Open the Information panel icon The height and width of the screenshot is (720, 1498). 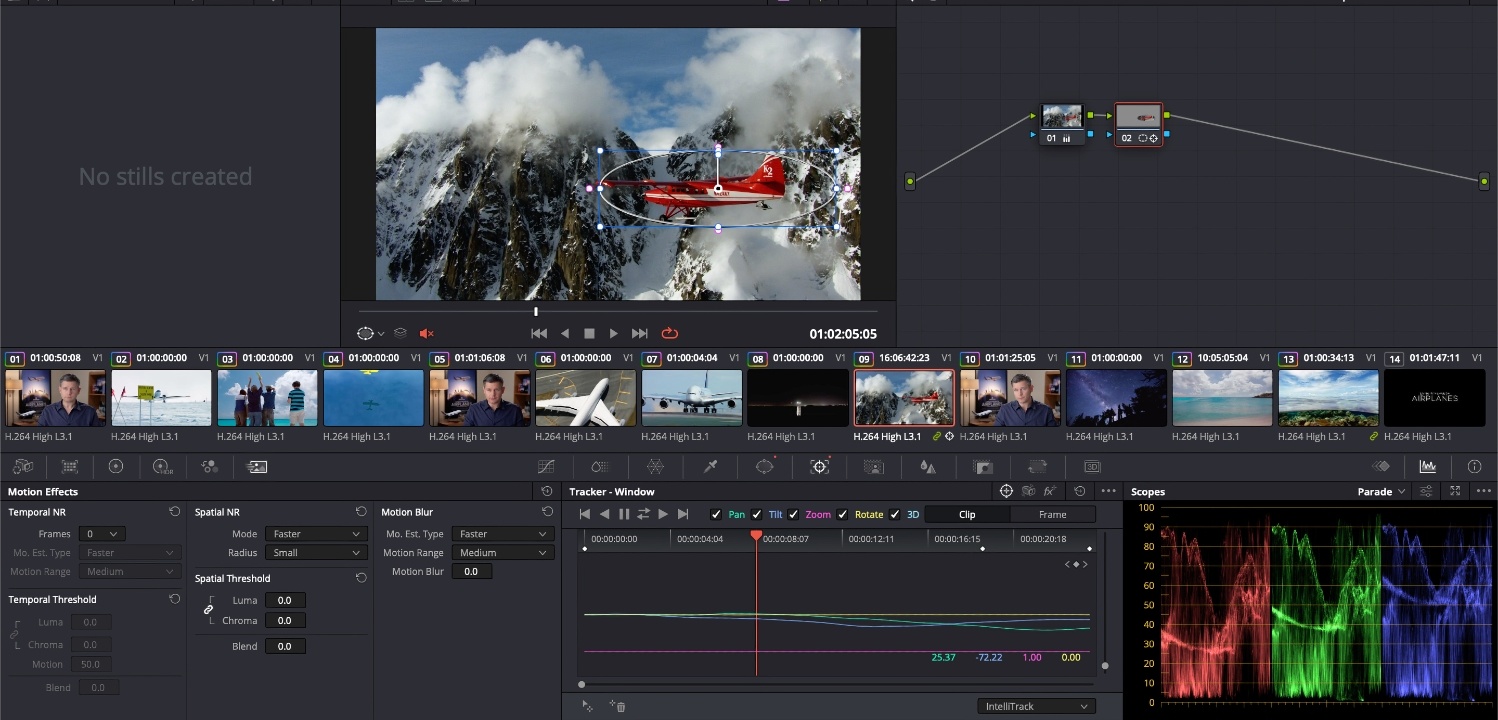tap(1474, 467)
